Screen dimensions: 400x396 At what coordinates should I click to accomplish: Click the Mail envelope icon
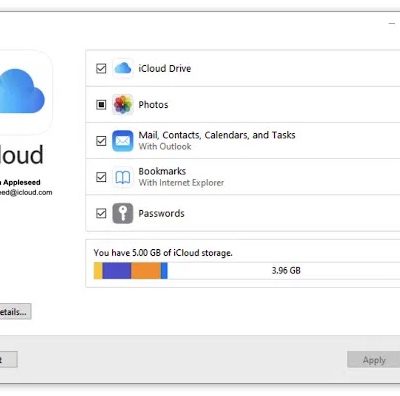(x=123, y=141)
